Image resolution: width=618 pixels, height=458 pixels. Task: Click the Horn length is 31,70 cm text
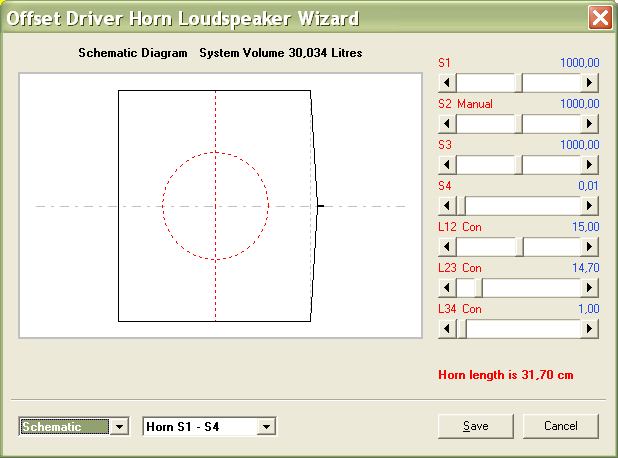point(506,374)
